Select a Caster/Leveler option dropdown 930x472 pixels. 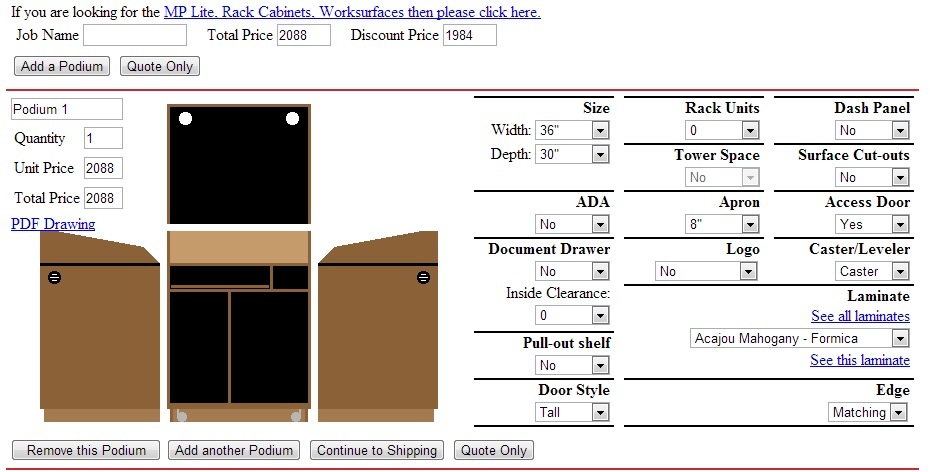(872, 271)
